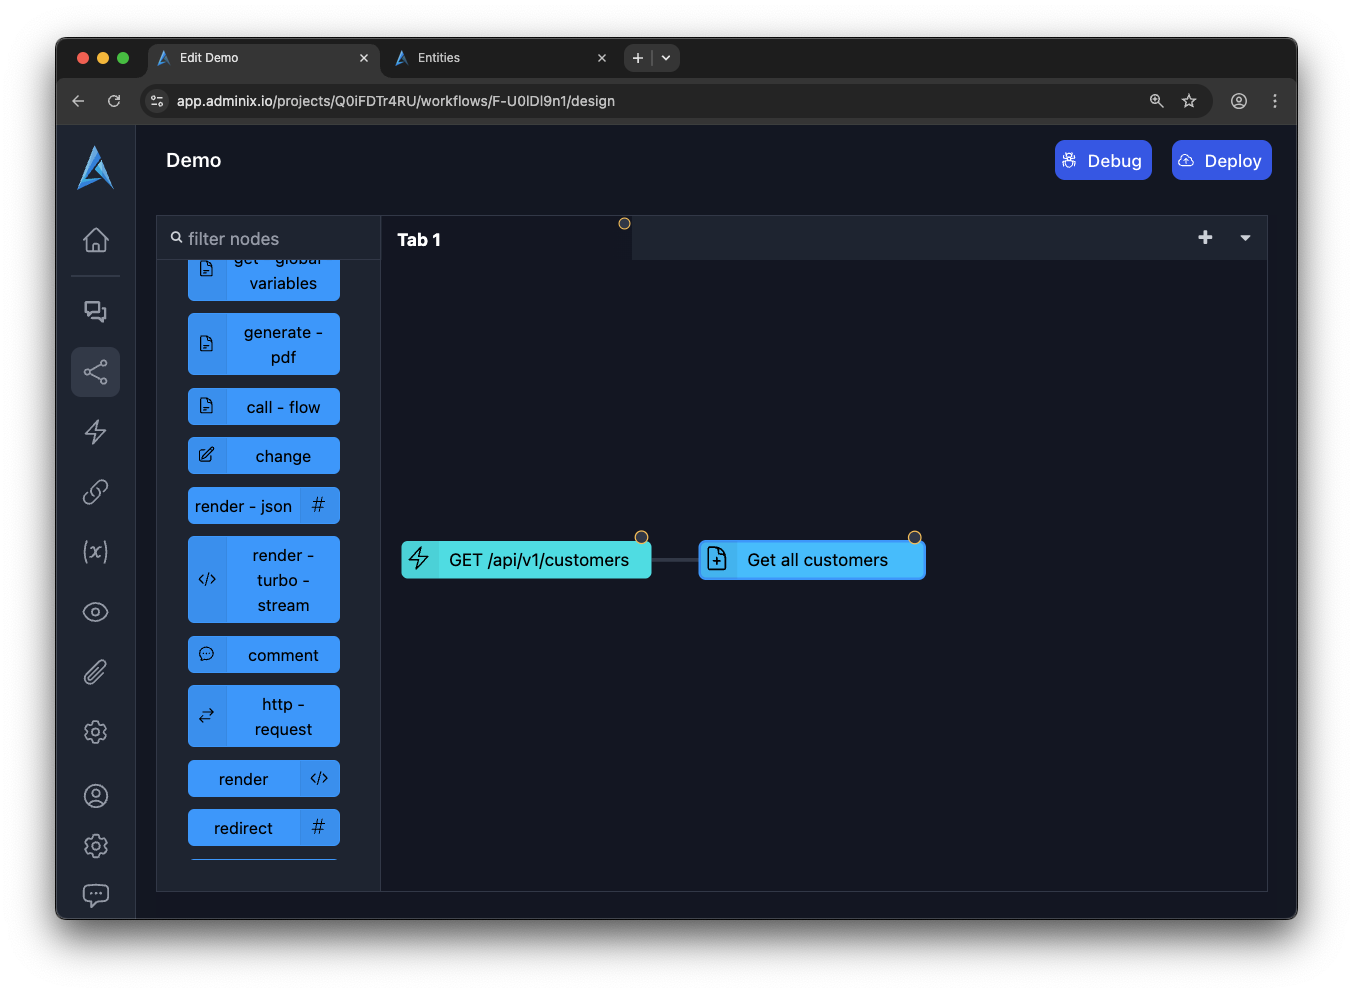Click the status dot on Get all customers node

914,538
